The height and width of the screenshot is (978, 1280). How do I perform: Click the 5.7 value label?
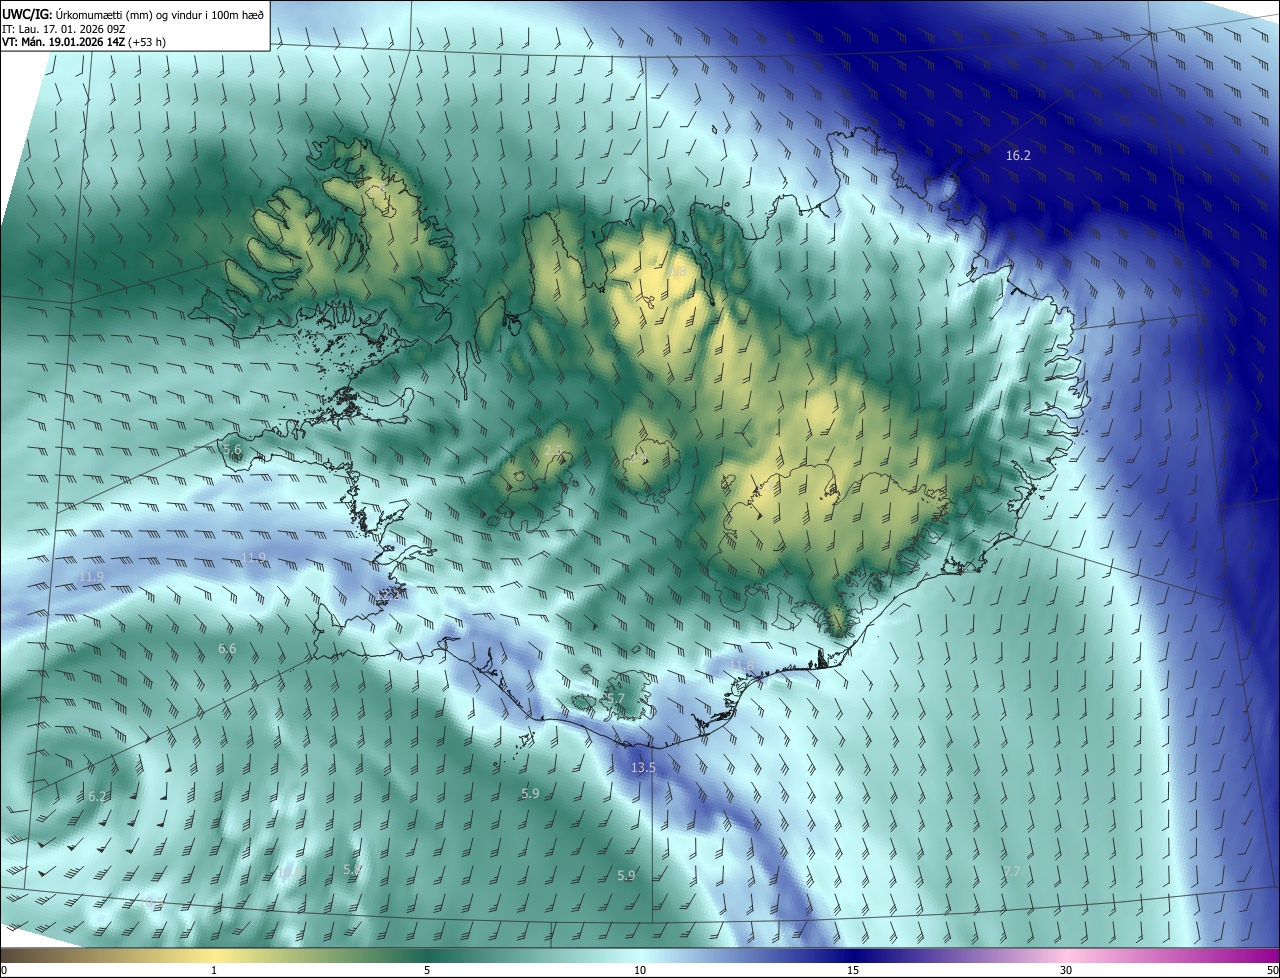615,698
